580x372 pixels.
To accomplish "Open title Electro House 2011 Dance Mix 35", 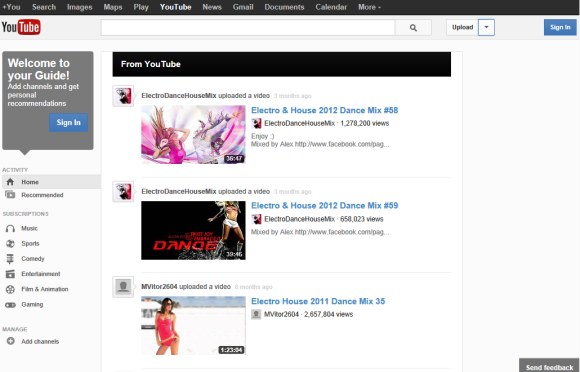I will pos(318,301).
